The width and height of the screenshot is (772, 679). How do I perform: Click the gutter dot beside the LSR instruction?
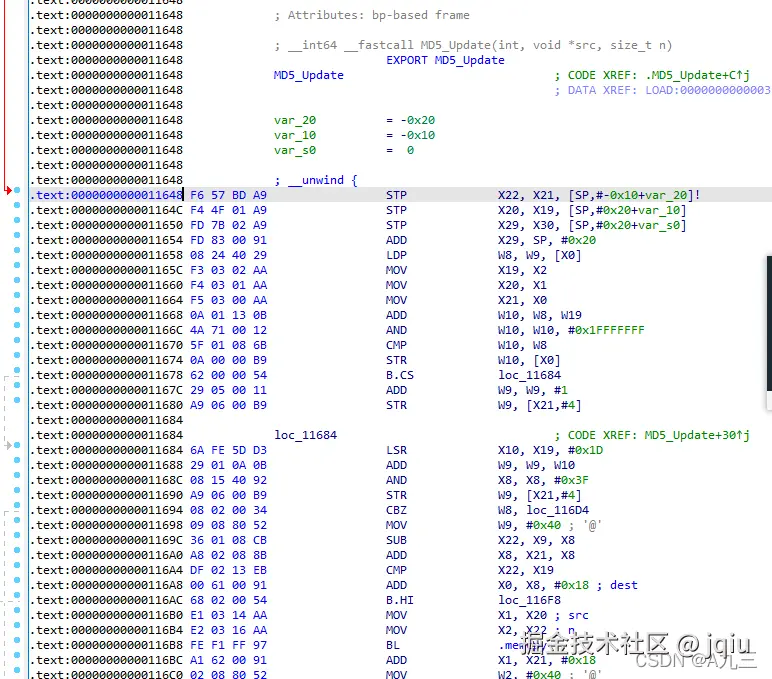tap(17, 445)
